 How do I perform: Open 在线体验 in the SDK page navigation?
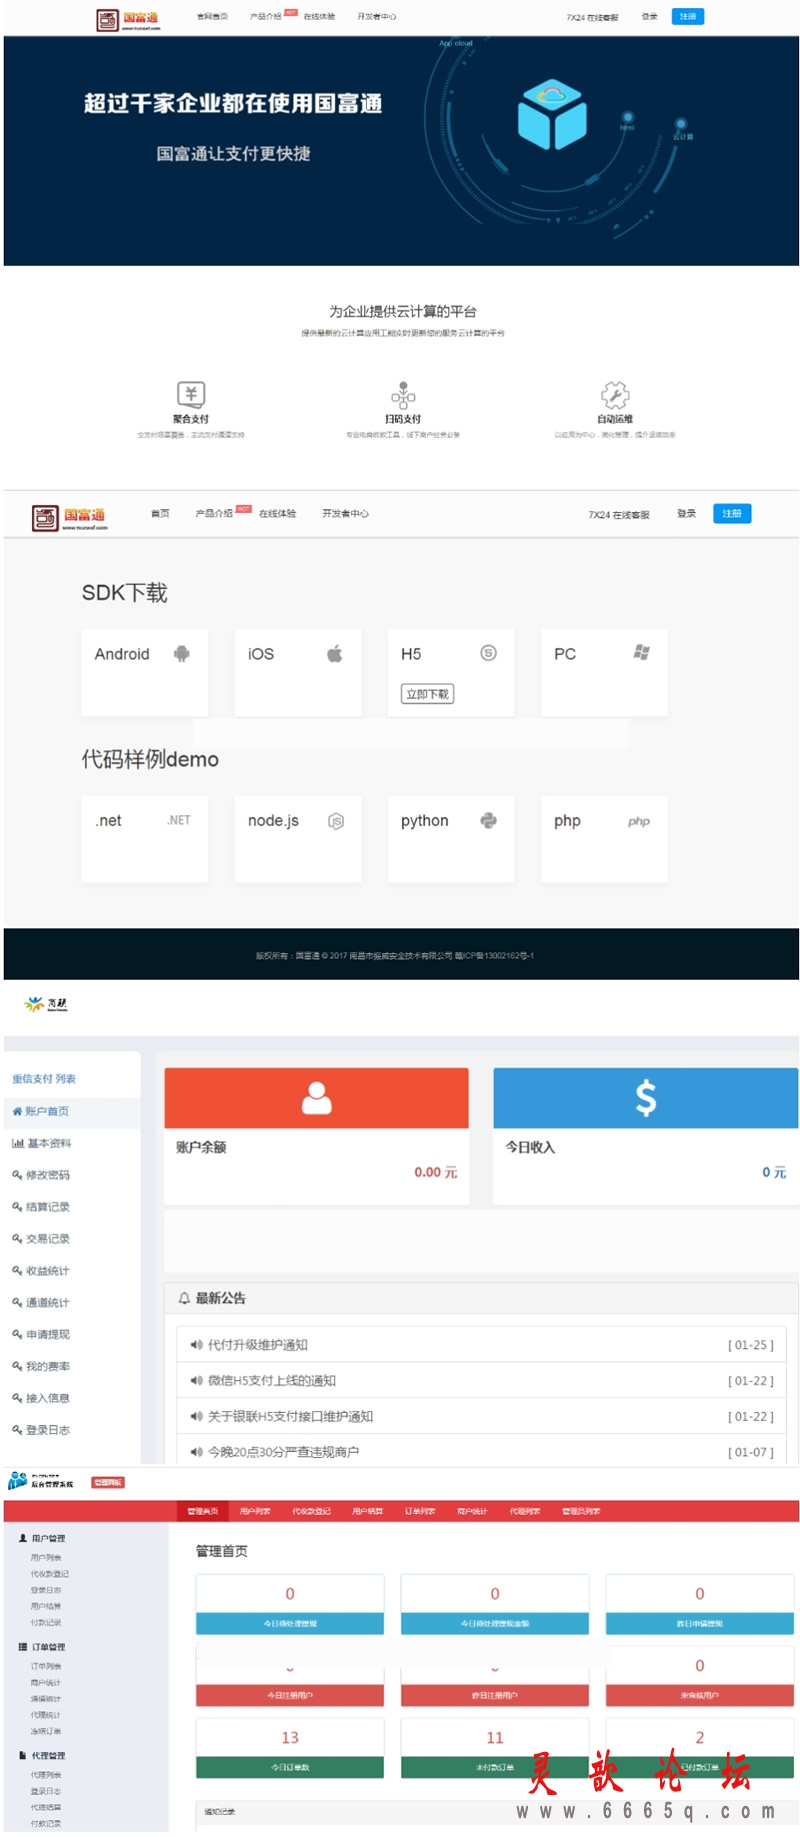(278, 513)
